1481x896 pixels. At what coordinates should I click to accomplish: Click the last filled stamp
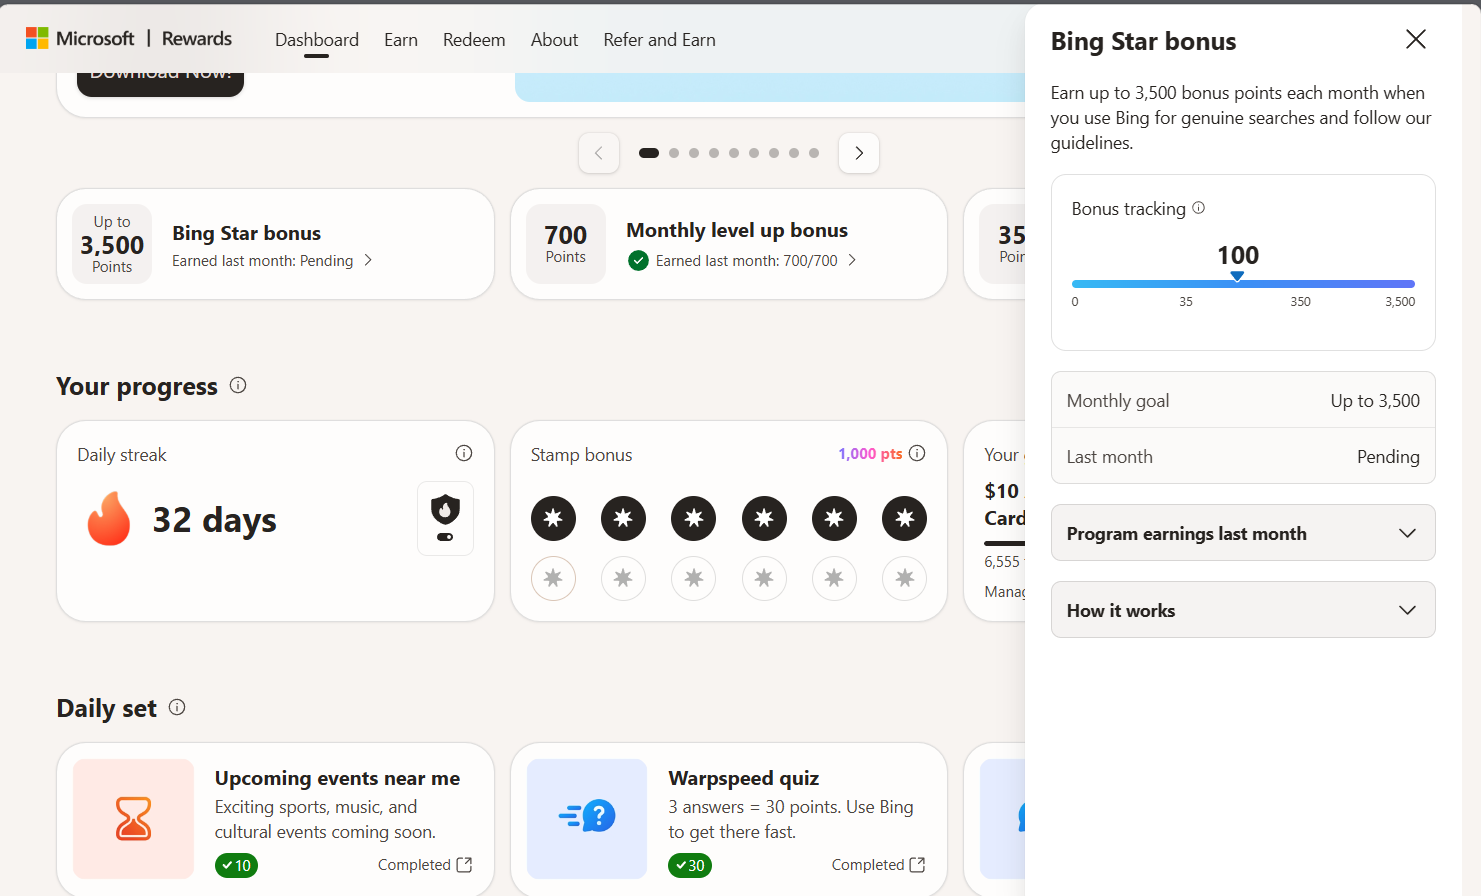point(904,518)
